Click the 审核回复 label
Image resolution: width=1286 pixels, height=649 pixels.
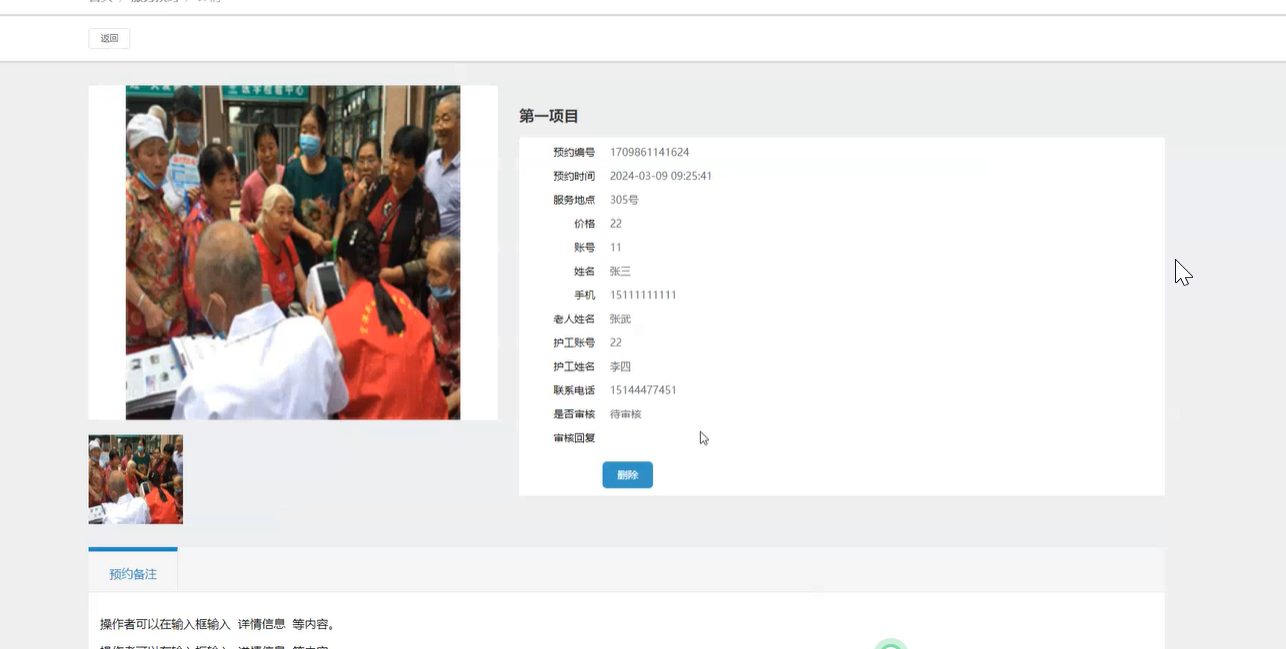(574, 438)
